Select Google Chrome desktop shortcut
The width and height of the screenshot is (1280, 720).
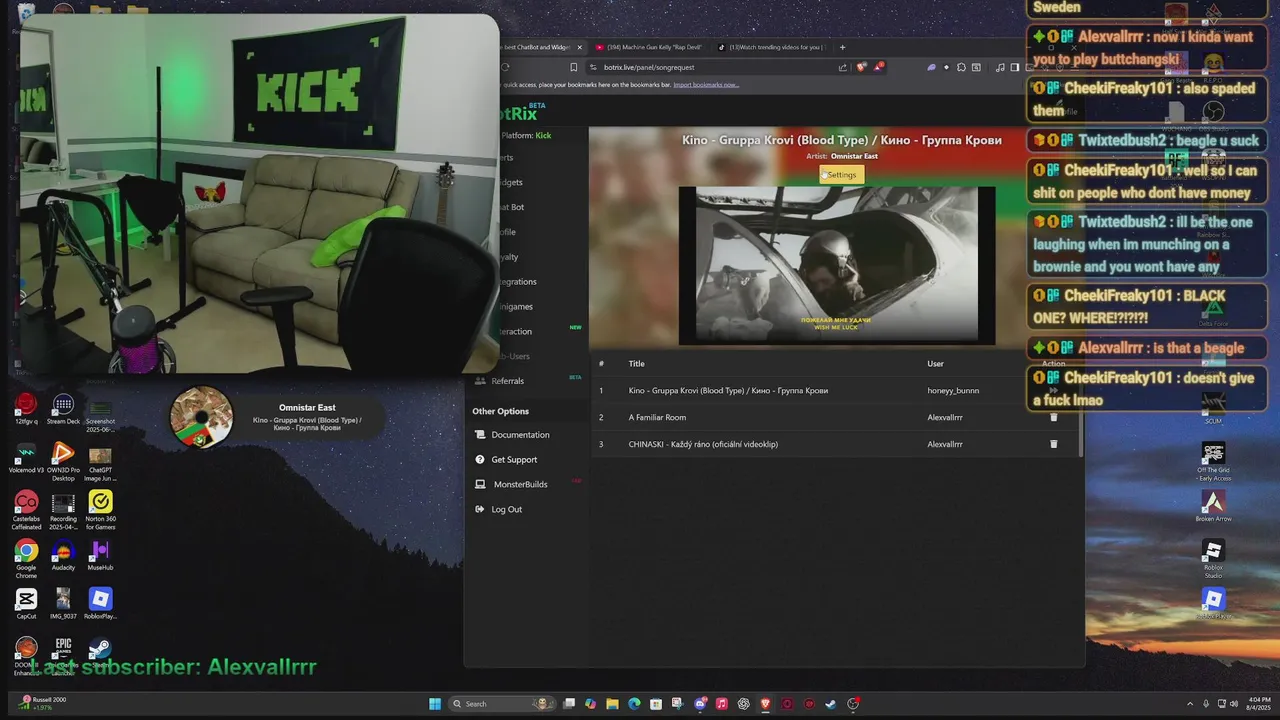26,558
